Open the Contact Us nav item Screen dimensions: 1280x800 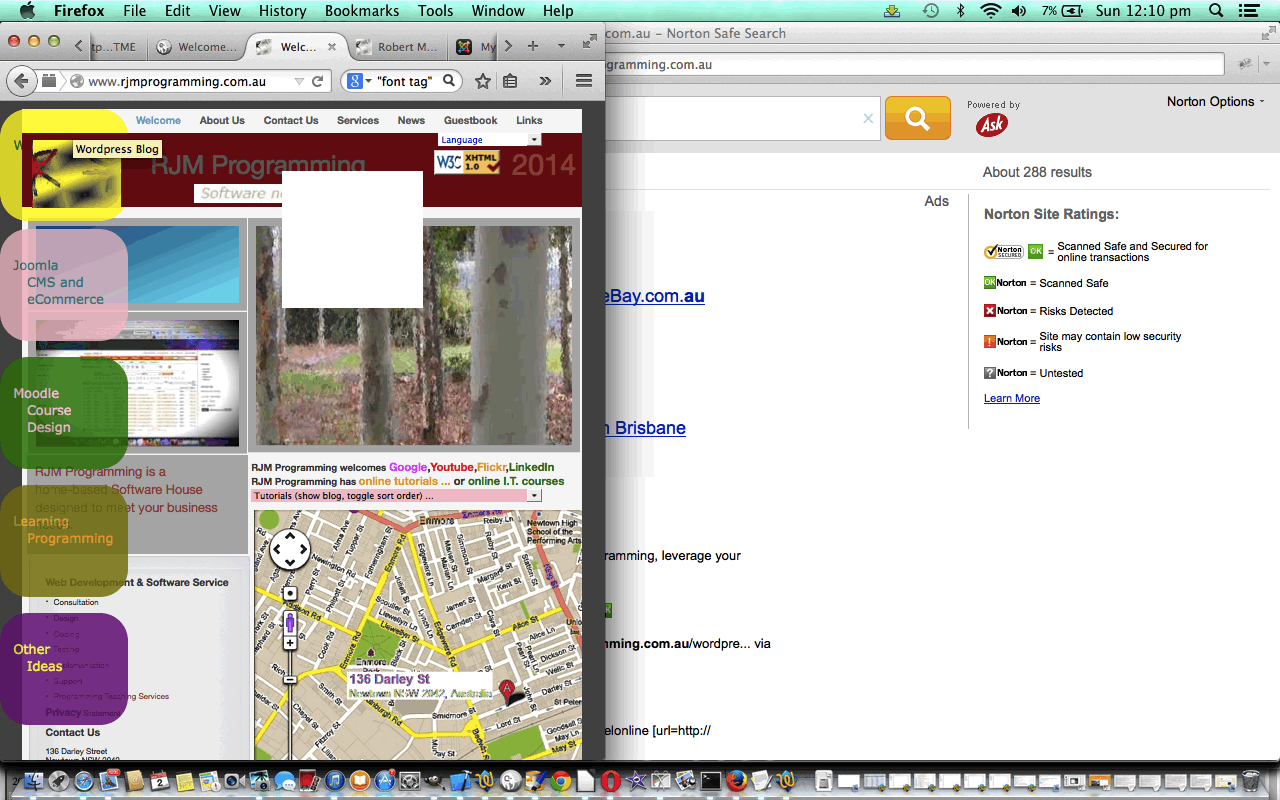(291, 120)
